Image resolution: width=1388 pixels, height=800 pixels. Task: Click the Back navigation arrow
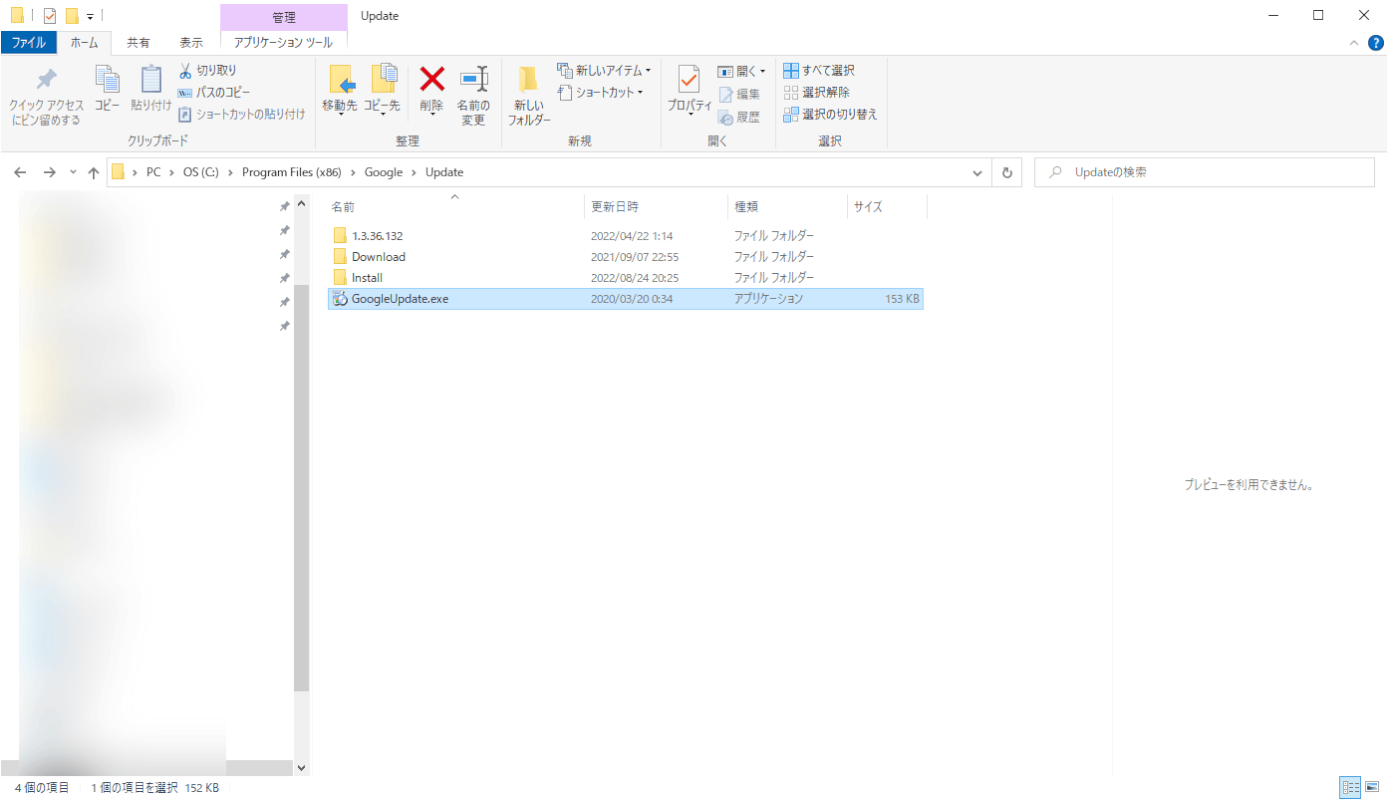pos(20,172)
